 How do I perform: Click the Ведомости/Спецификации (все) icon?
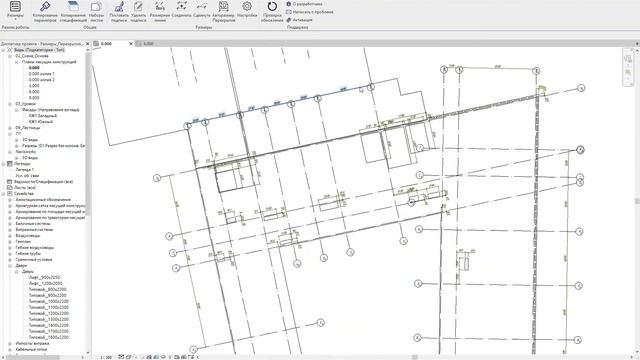click(10, 182)
